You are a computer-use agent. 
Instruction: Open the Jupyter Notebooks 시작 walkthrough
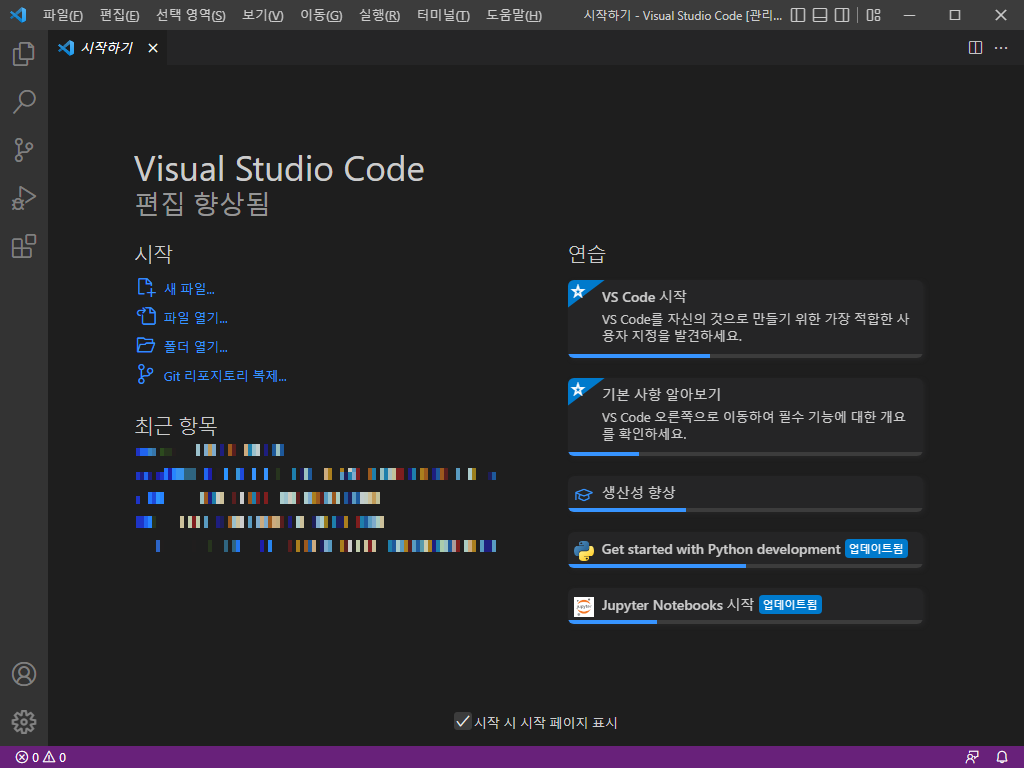(745, 606)
